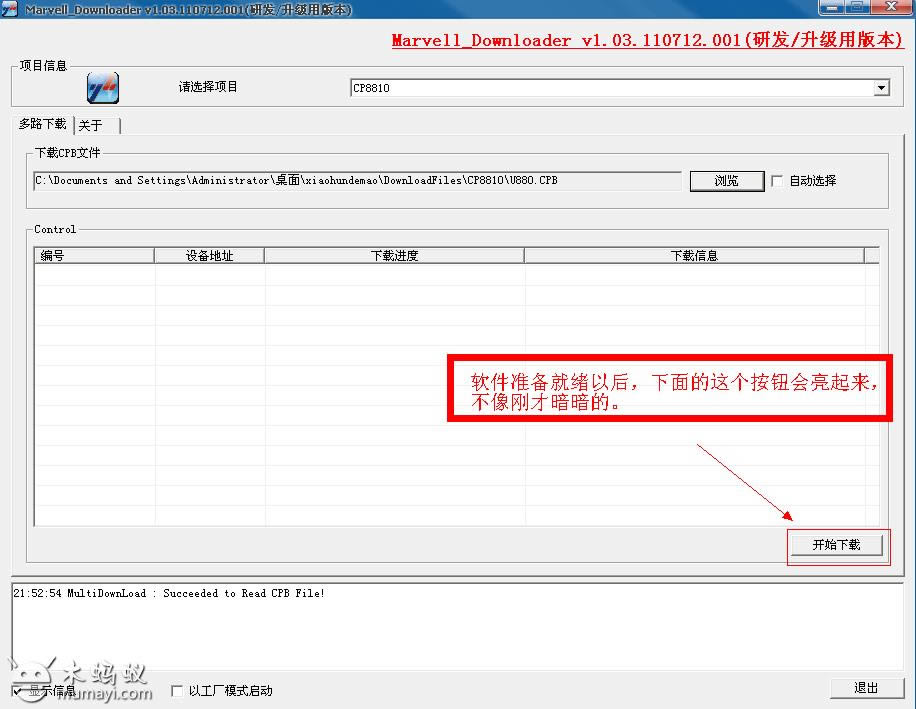The width and height of the screenshot is (916, 709).
Task: Maximize the Marvell_Downloader window
Action: point(856,7)
